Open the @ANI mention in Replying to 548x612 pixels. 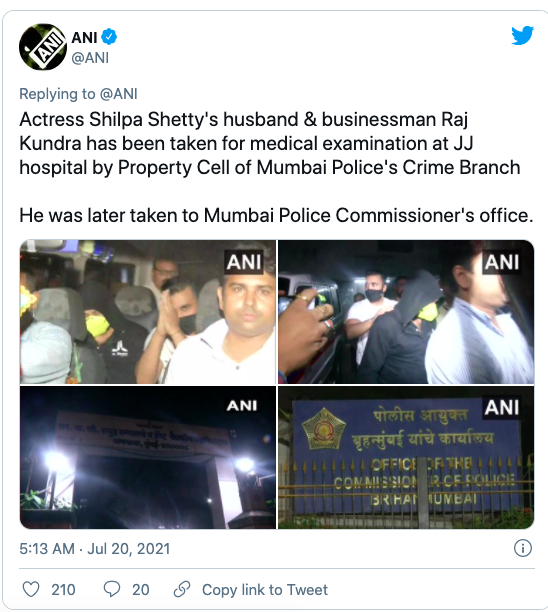[x=119, y=94]
